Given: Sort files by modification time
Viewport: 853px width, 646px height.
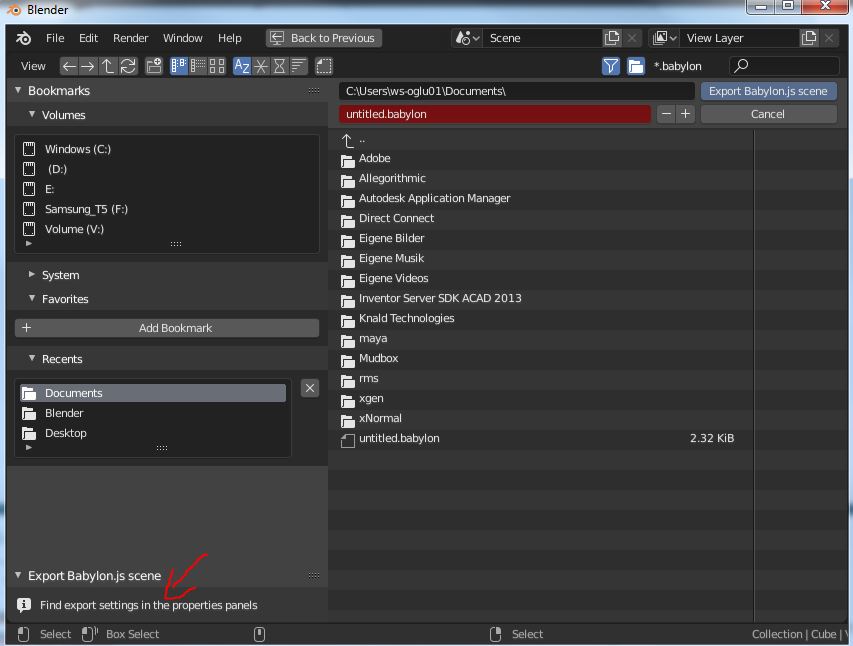Looking at the screenshot, I should (x=280, y=66).
